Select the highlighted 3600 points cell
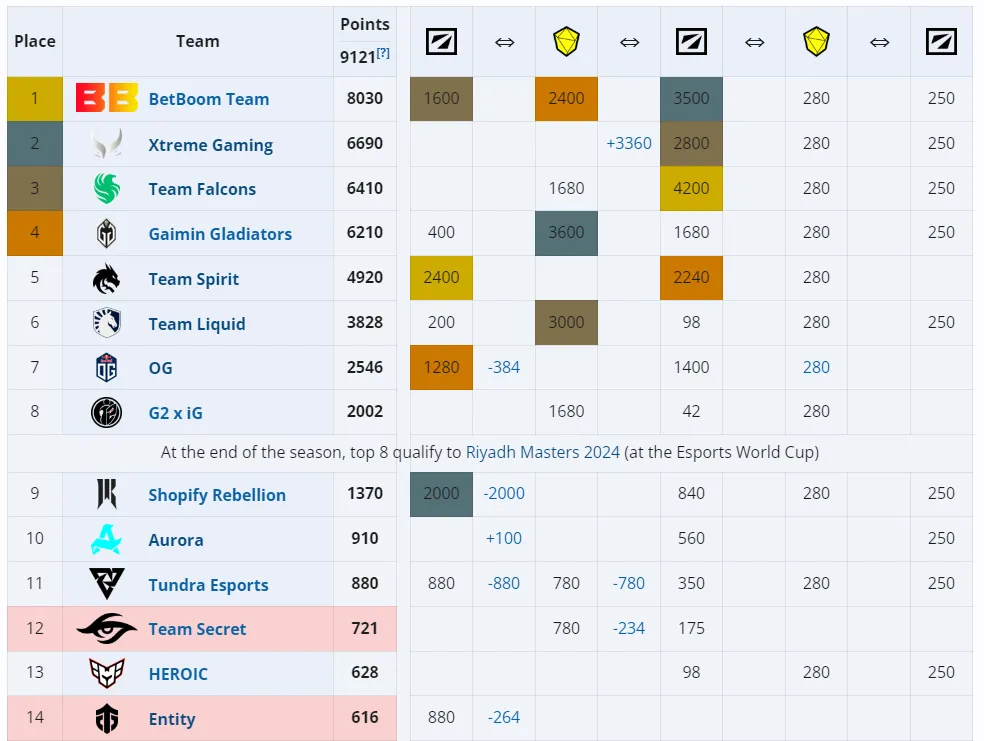Screen dimensions: 984x741 click(x=566, y=233)
